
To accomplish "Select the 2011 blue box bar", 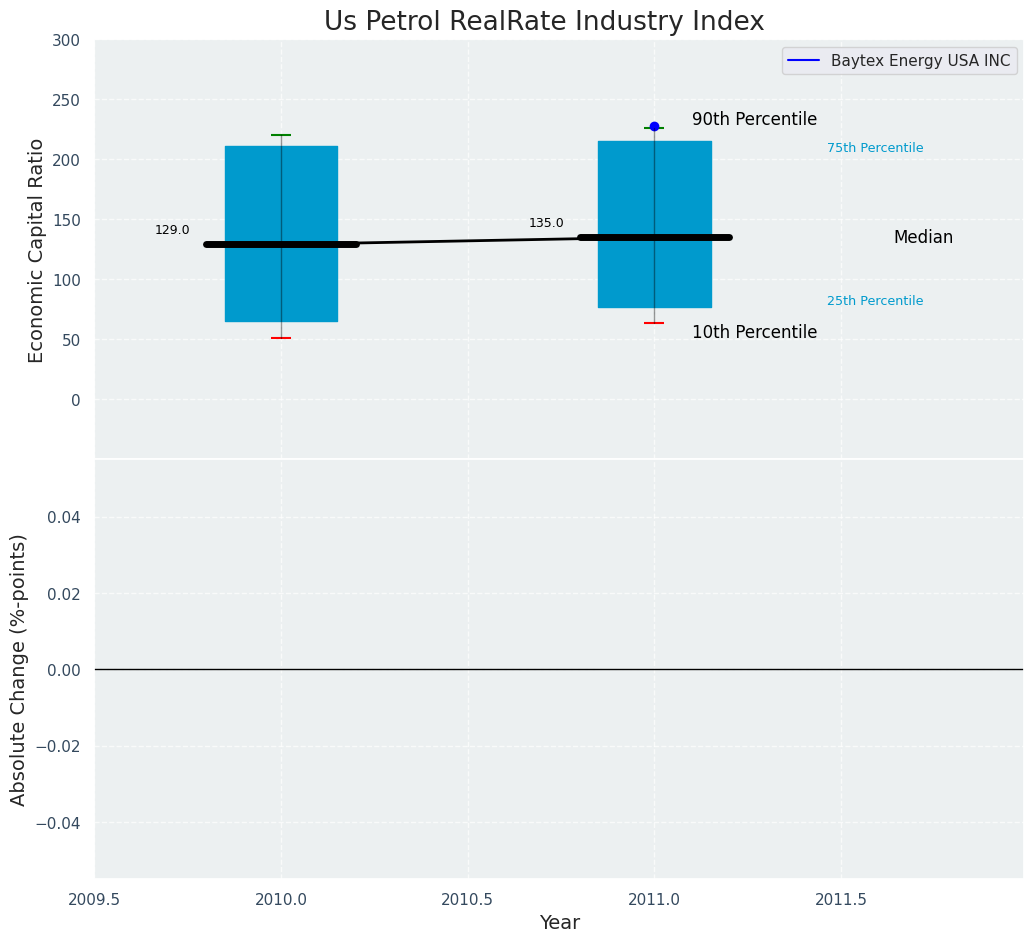I will pos(655,224).
